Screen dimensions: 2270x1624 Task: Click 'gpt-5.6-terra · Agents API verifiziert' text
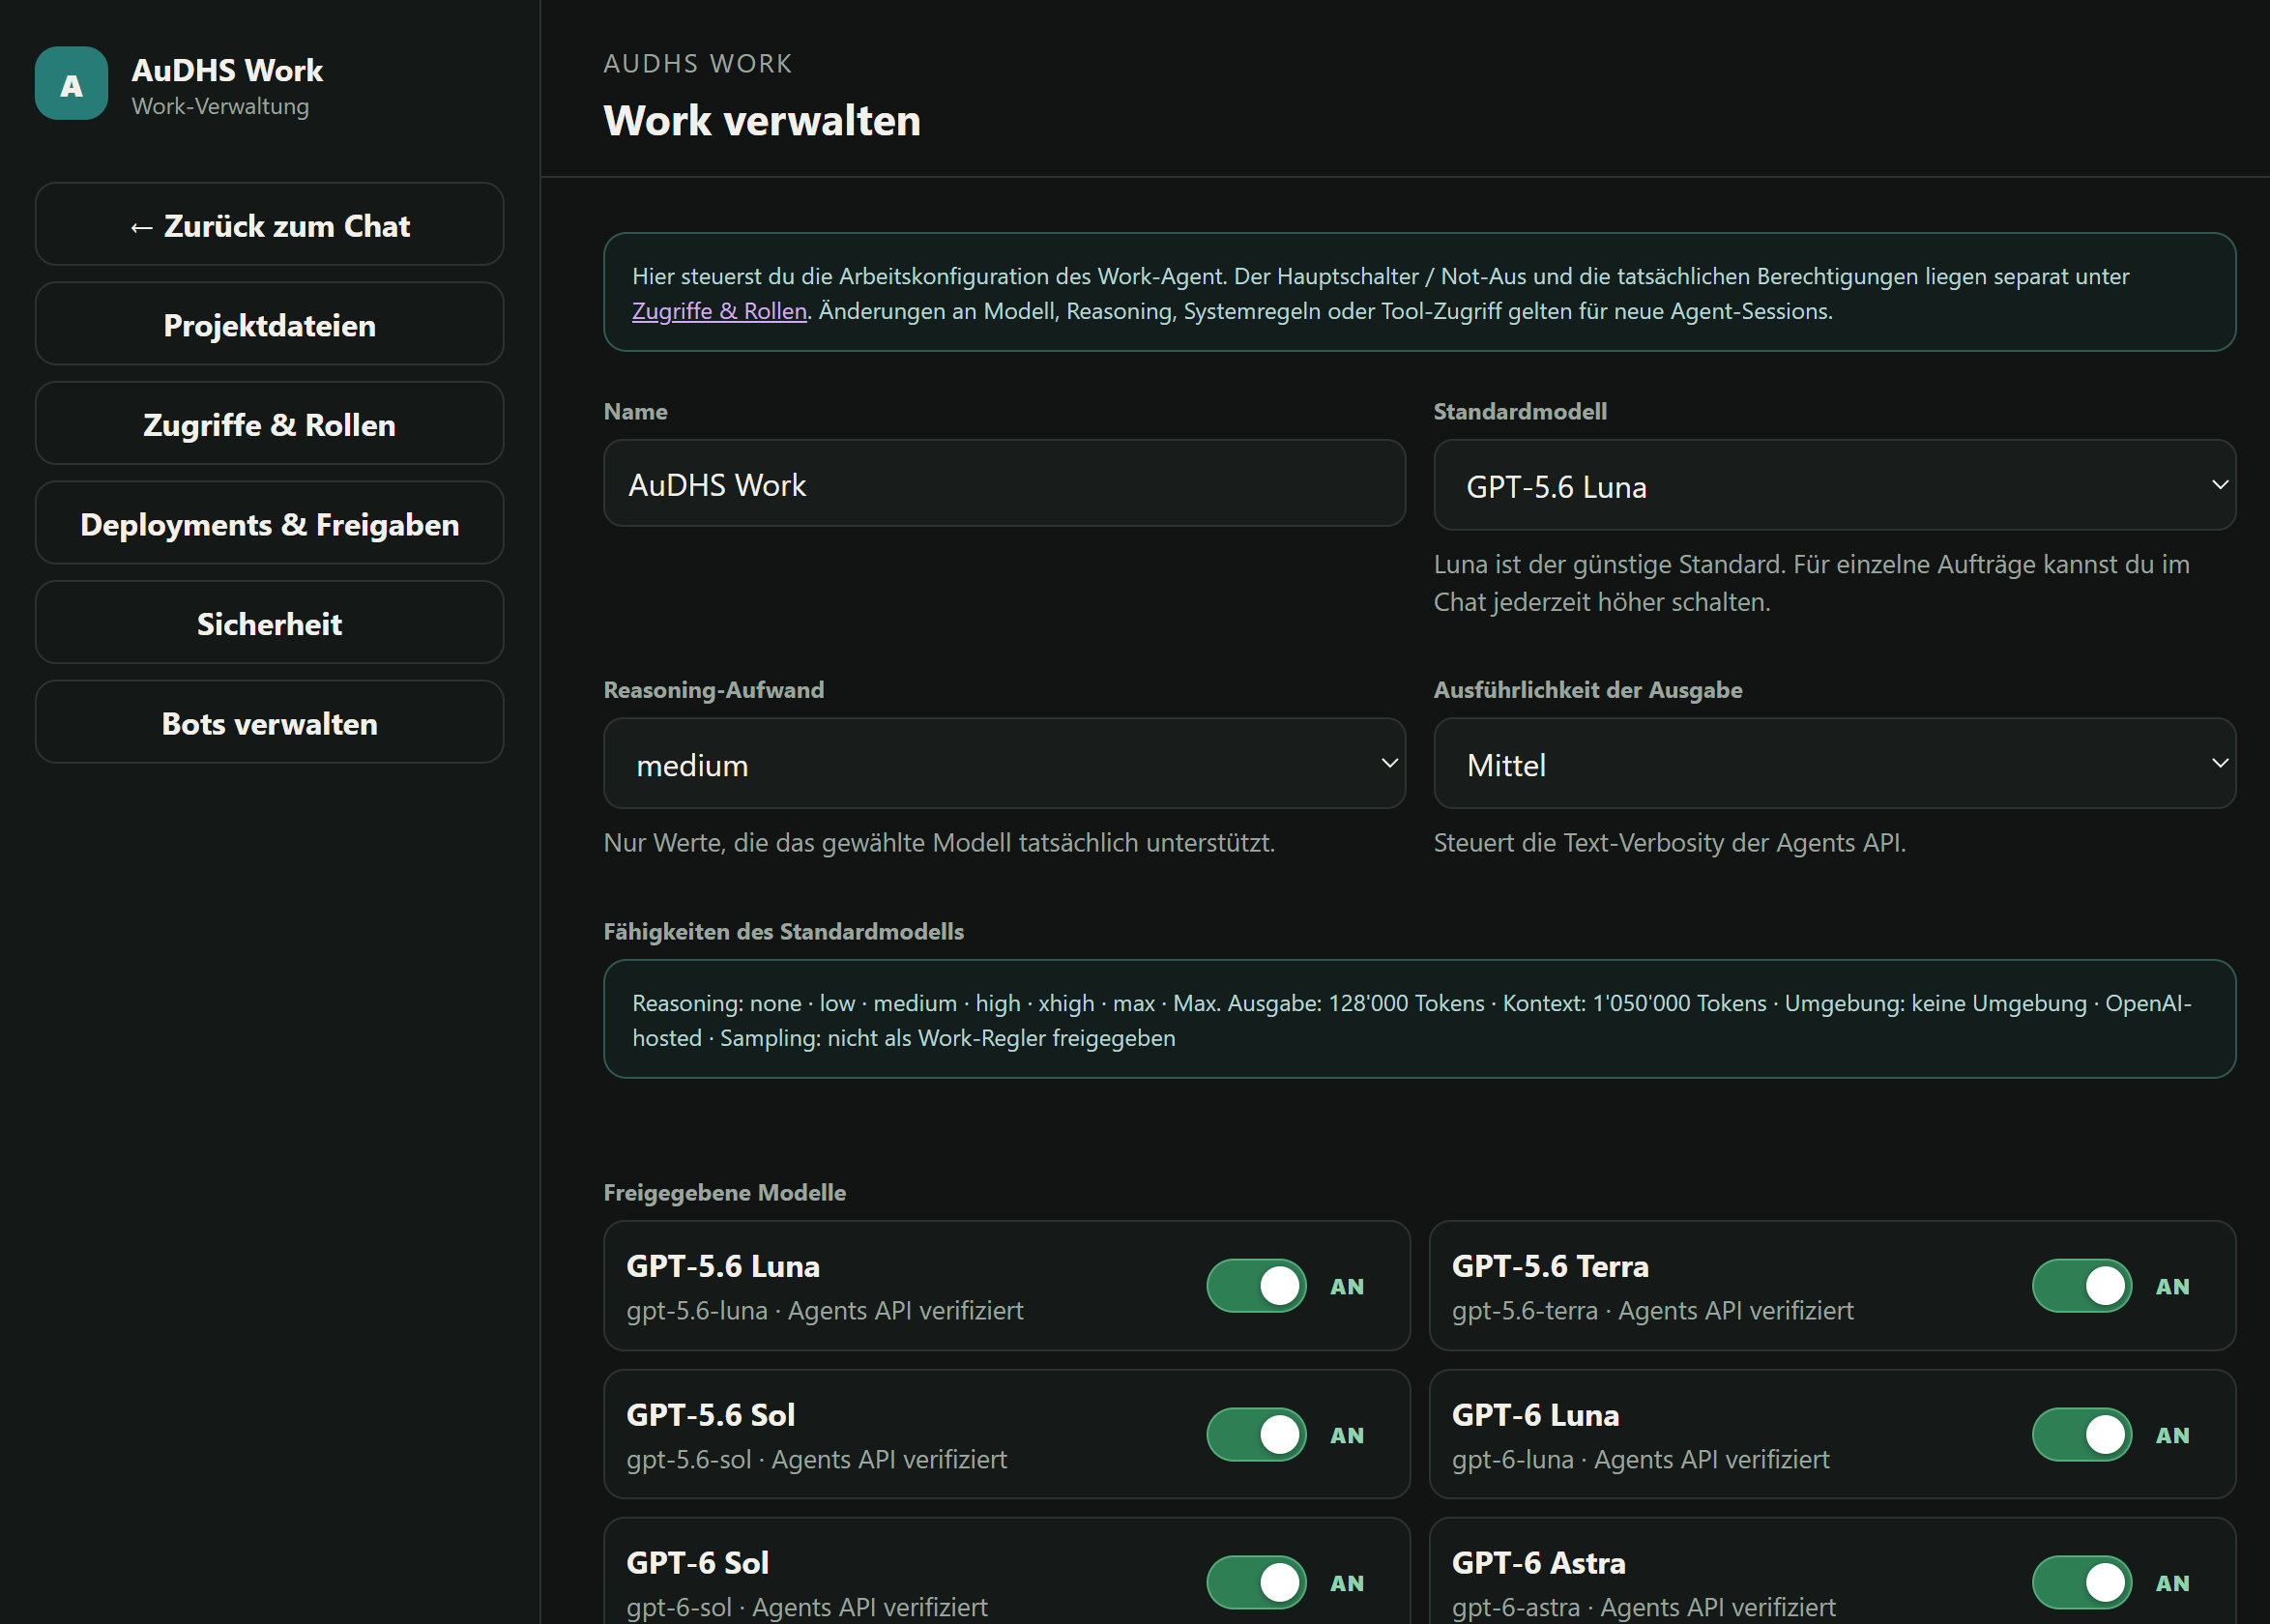[1652, 1310]
